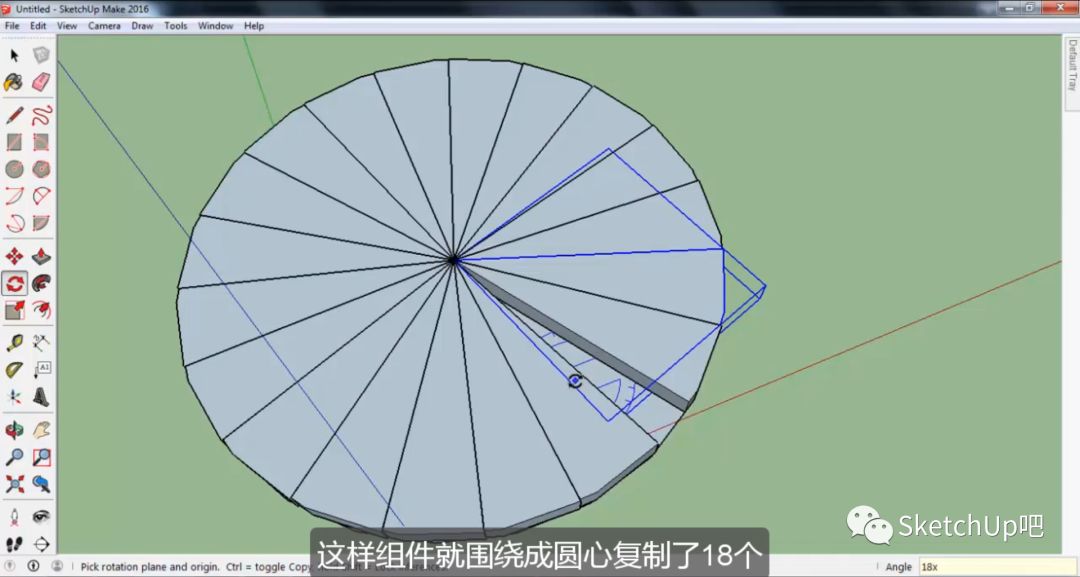Pick the 2 Point Arc tool
1080x577 pixels.
(41, 196)
